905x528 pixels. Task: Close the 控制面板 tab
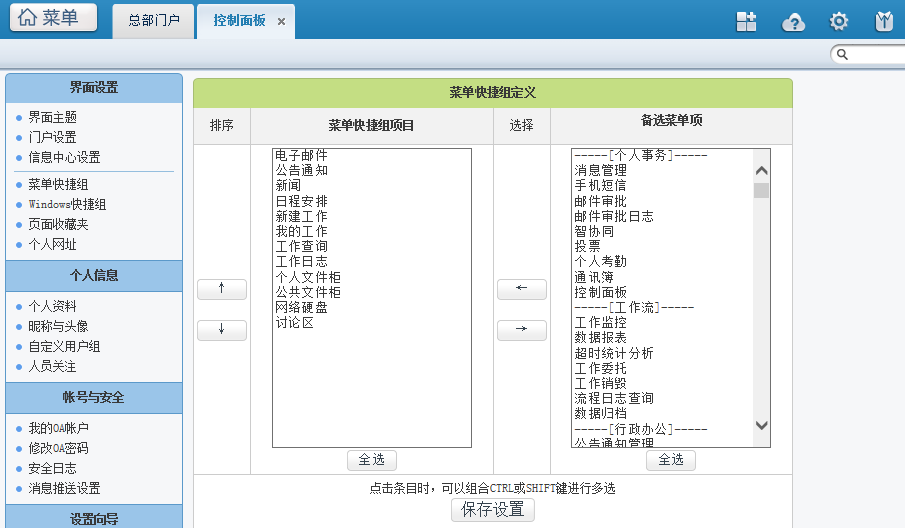[x=281, y=21]
